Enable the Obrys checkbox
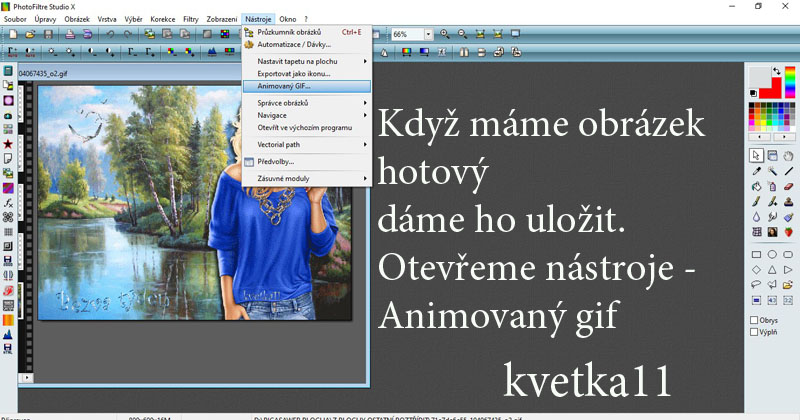 [754, 320]
